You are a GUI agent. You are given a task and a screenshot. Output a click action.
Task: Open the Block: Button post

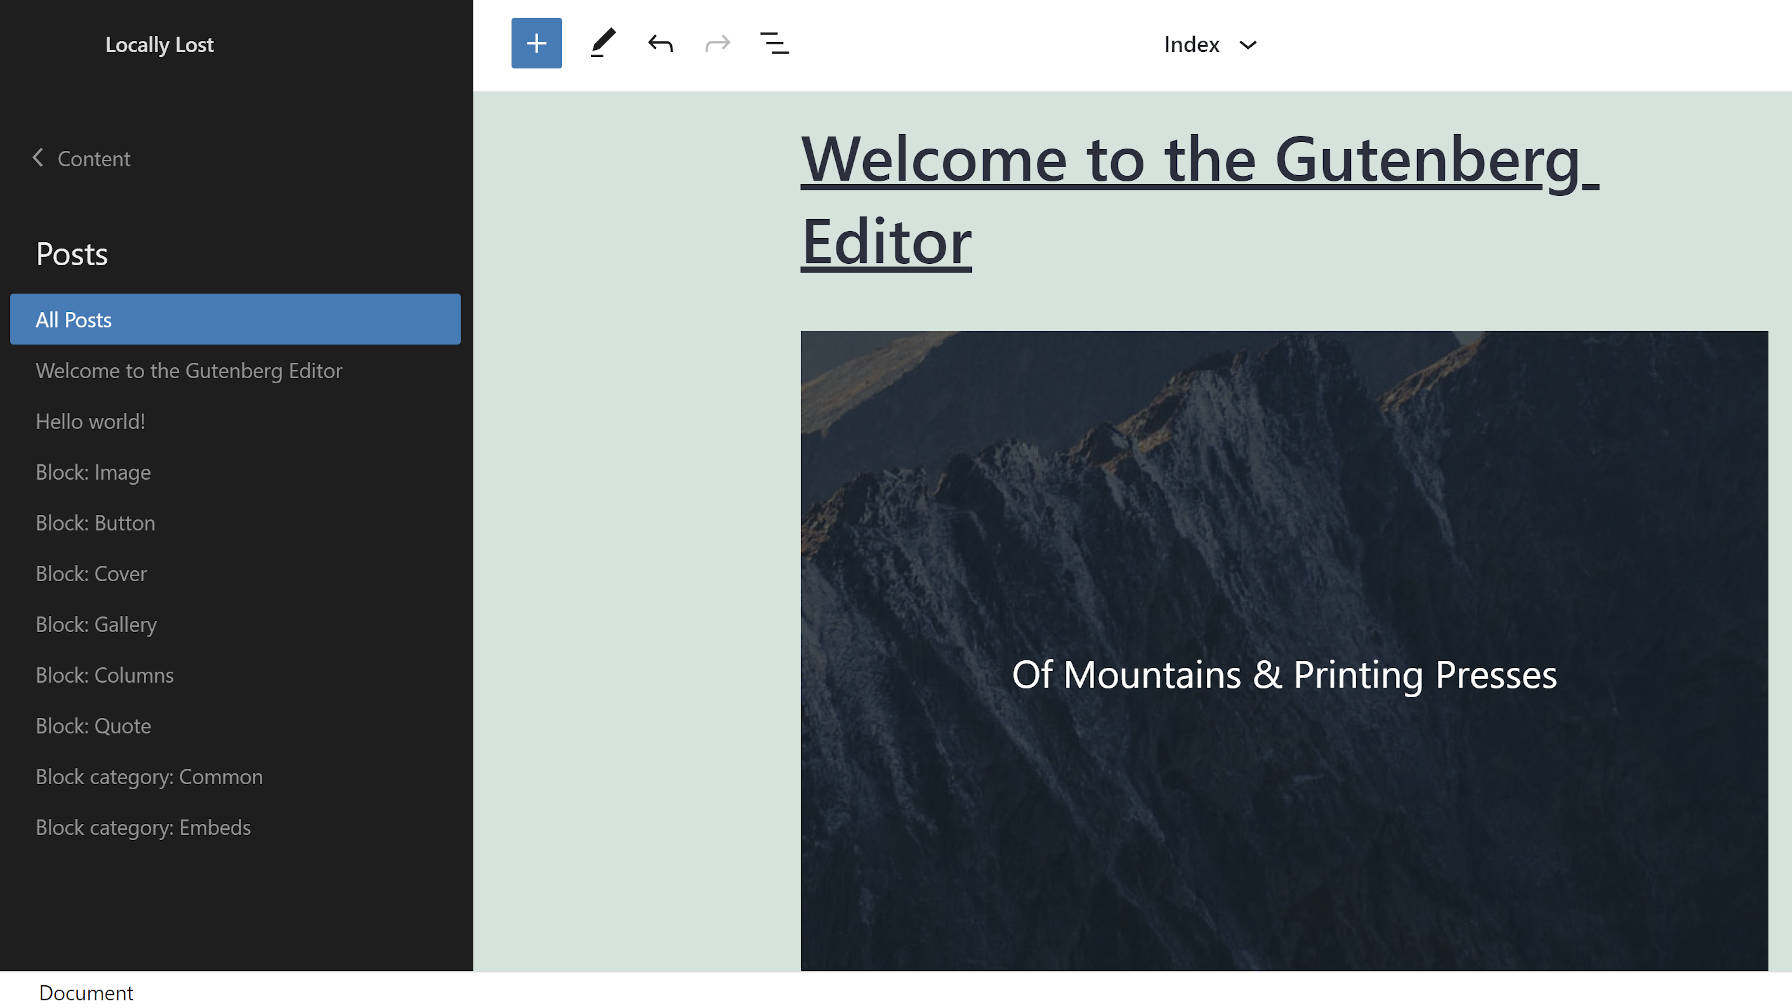click(x=95, y=522)
